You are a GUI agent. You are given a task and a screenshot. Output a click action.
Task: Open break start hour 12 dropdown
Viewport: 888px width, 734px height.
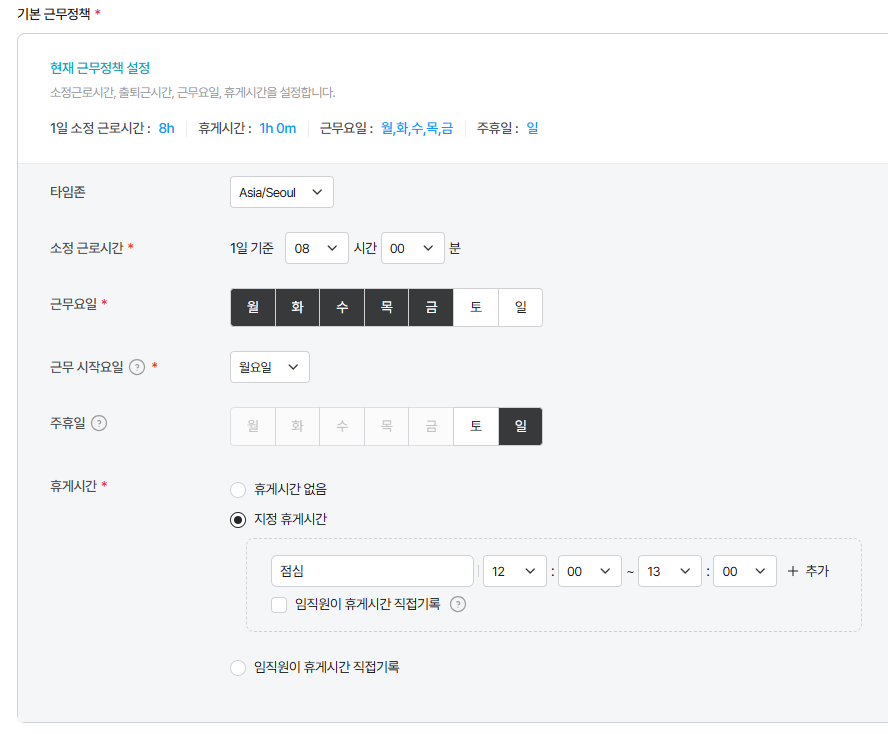(514, 571)
